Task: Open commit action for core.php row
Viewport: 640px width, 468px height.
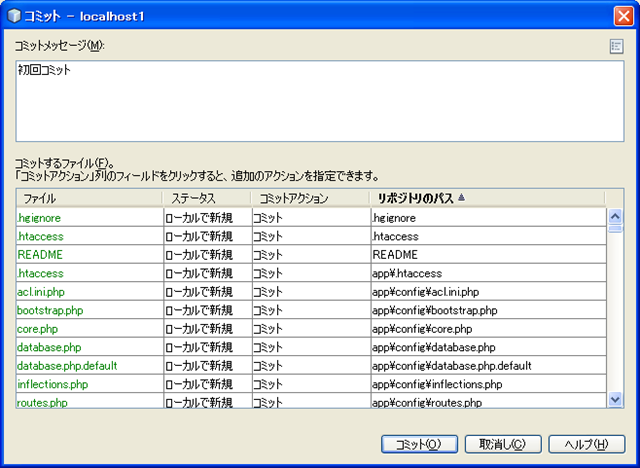Action: pyautogui.click(x=311, y=329)
